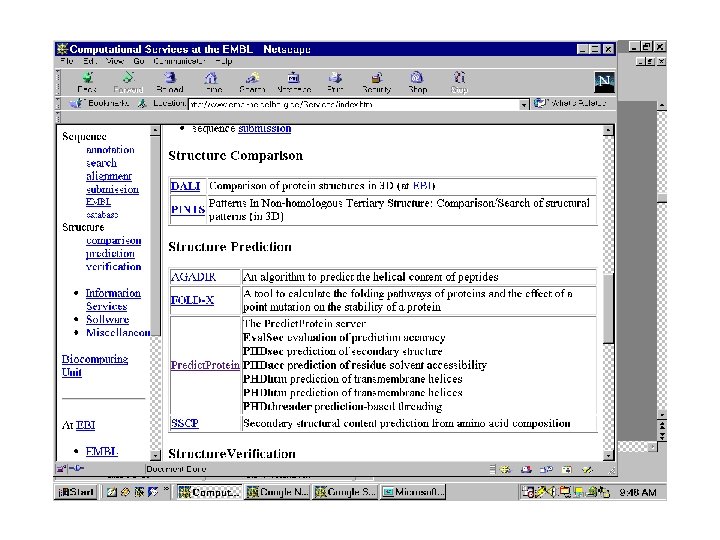Open the EBI link after 'At'

click(85, 425)
